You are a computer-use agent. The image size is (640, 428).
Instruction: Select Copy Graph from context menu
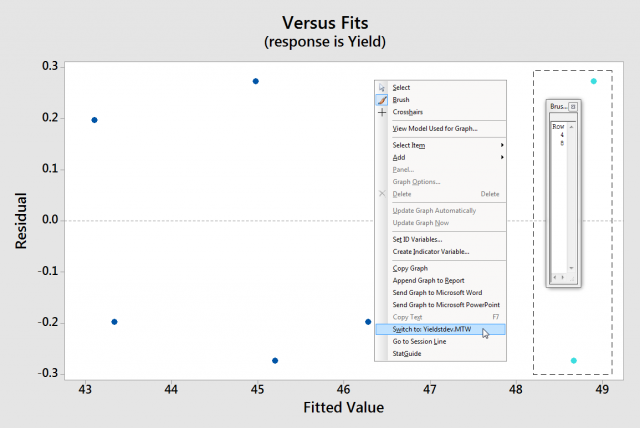point(412,268)
